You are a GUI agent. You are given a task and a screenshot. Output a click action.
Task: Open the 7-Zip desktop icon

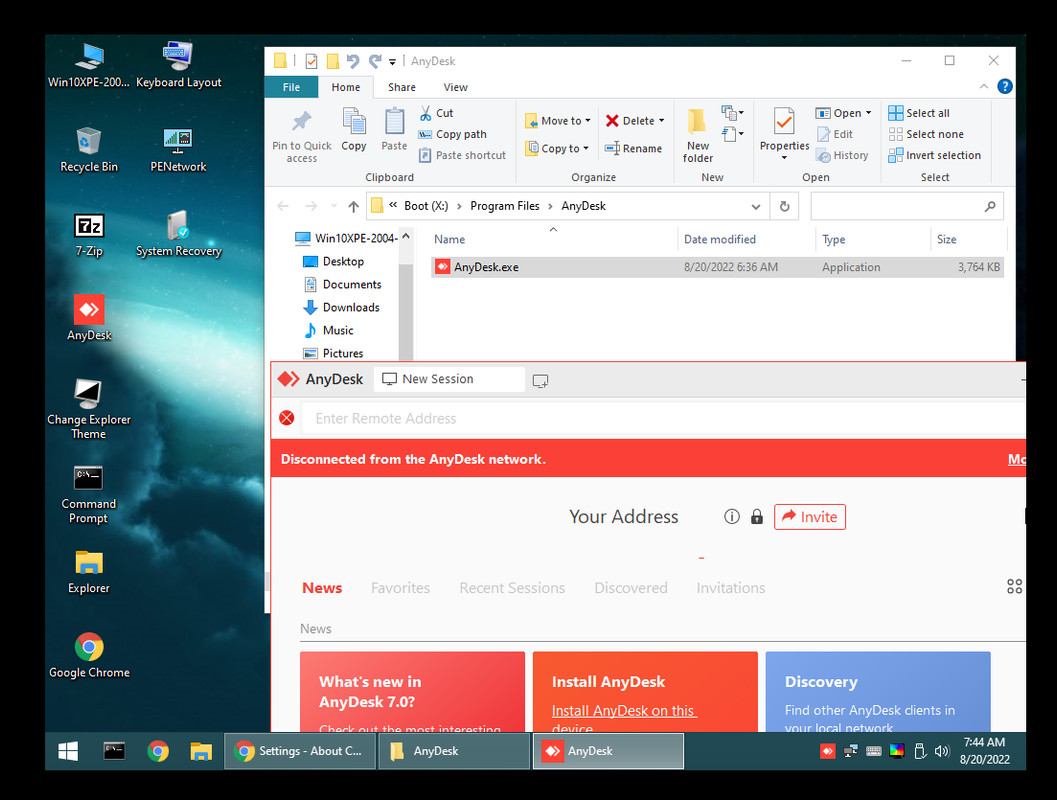pos(89,234)
